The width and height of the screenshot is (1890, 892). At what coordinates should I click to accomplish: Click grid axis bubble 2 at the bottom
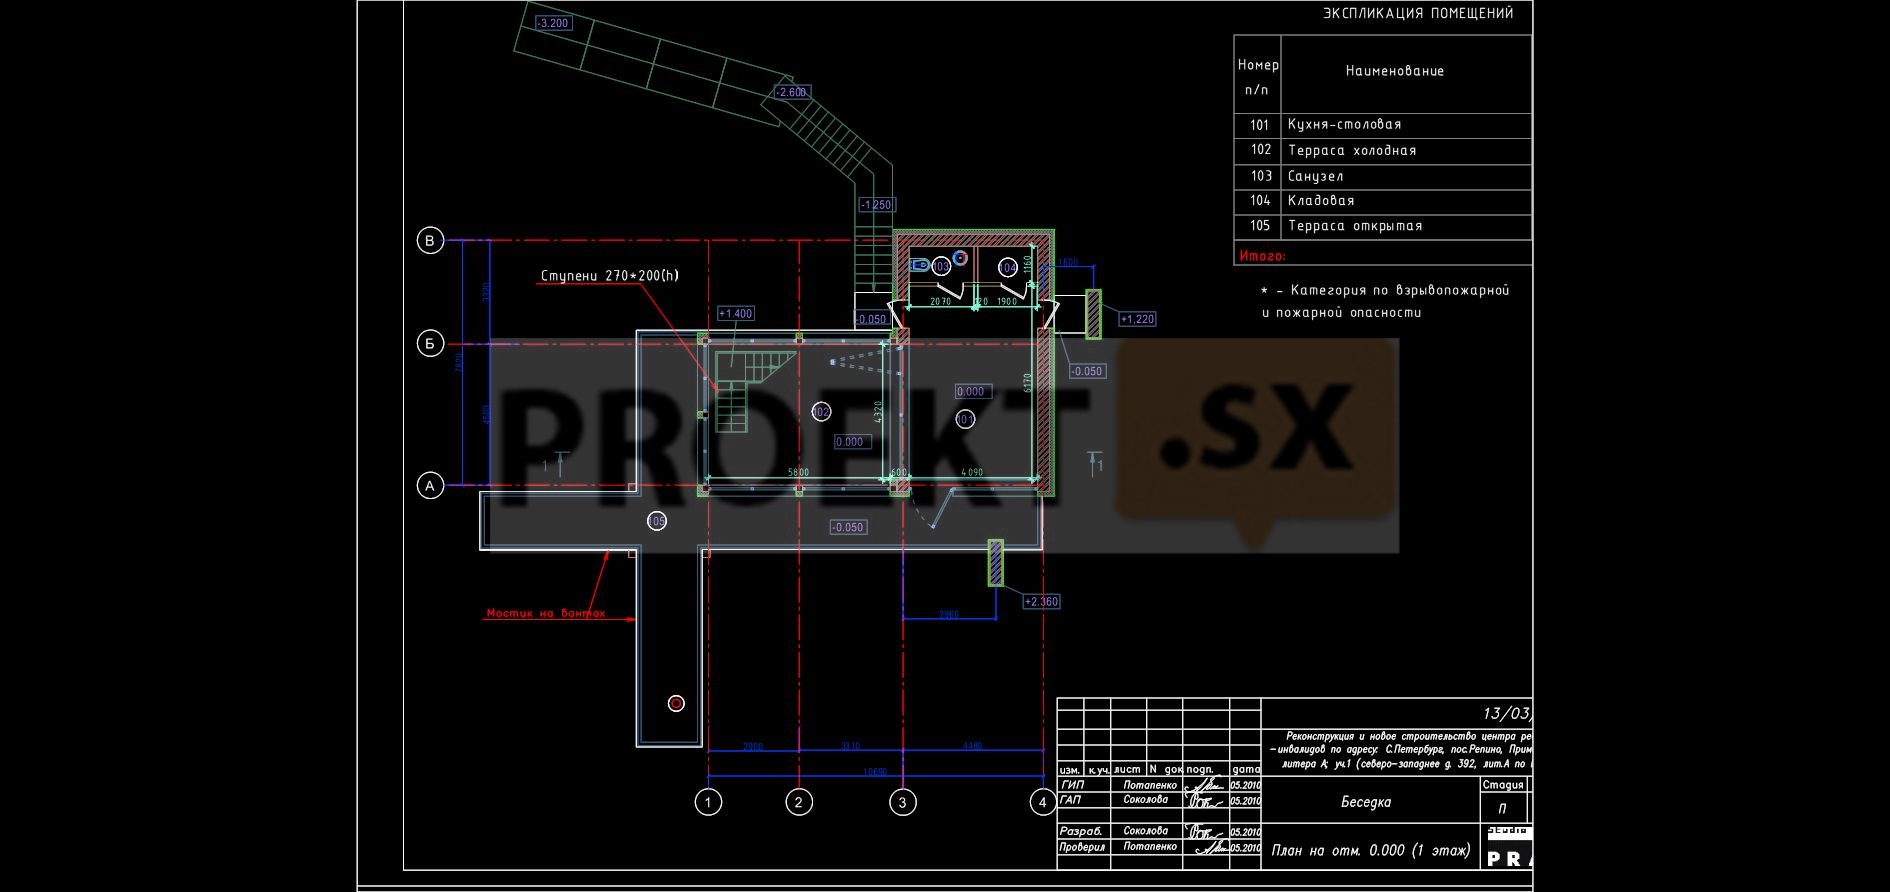pyautogui.click(x=799, y=802)
